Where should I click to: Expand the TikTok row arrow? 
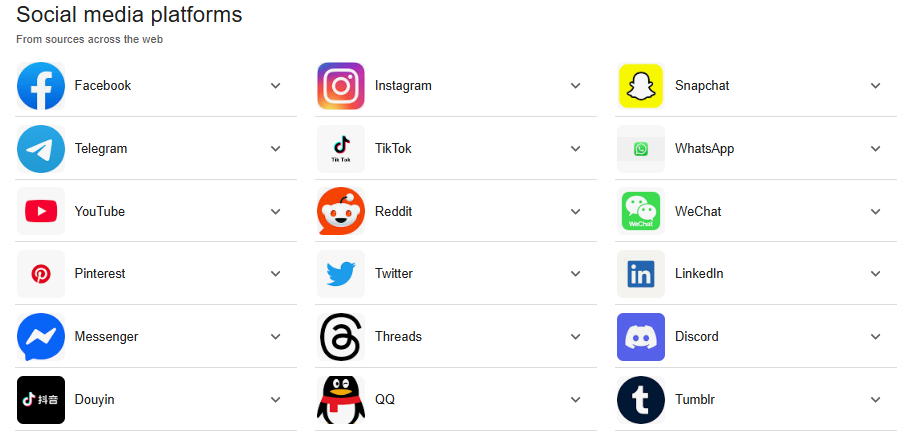click(576, 149)
